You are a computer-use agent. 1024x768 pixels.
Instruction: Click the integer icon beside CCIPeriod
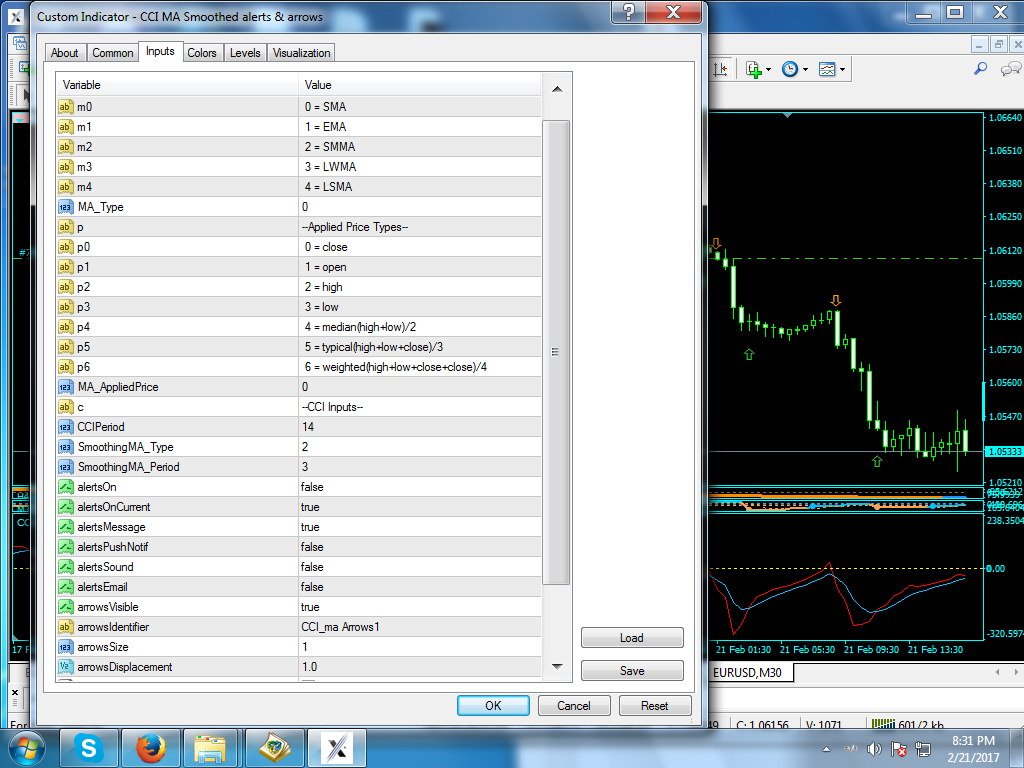[x=65, y=427]
